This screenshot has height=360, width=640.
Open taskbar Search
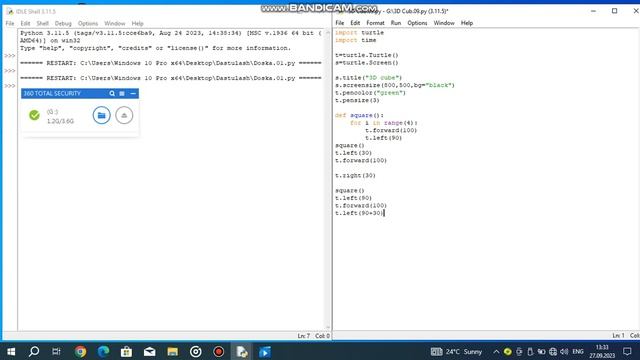click(x=34, y=351)
